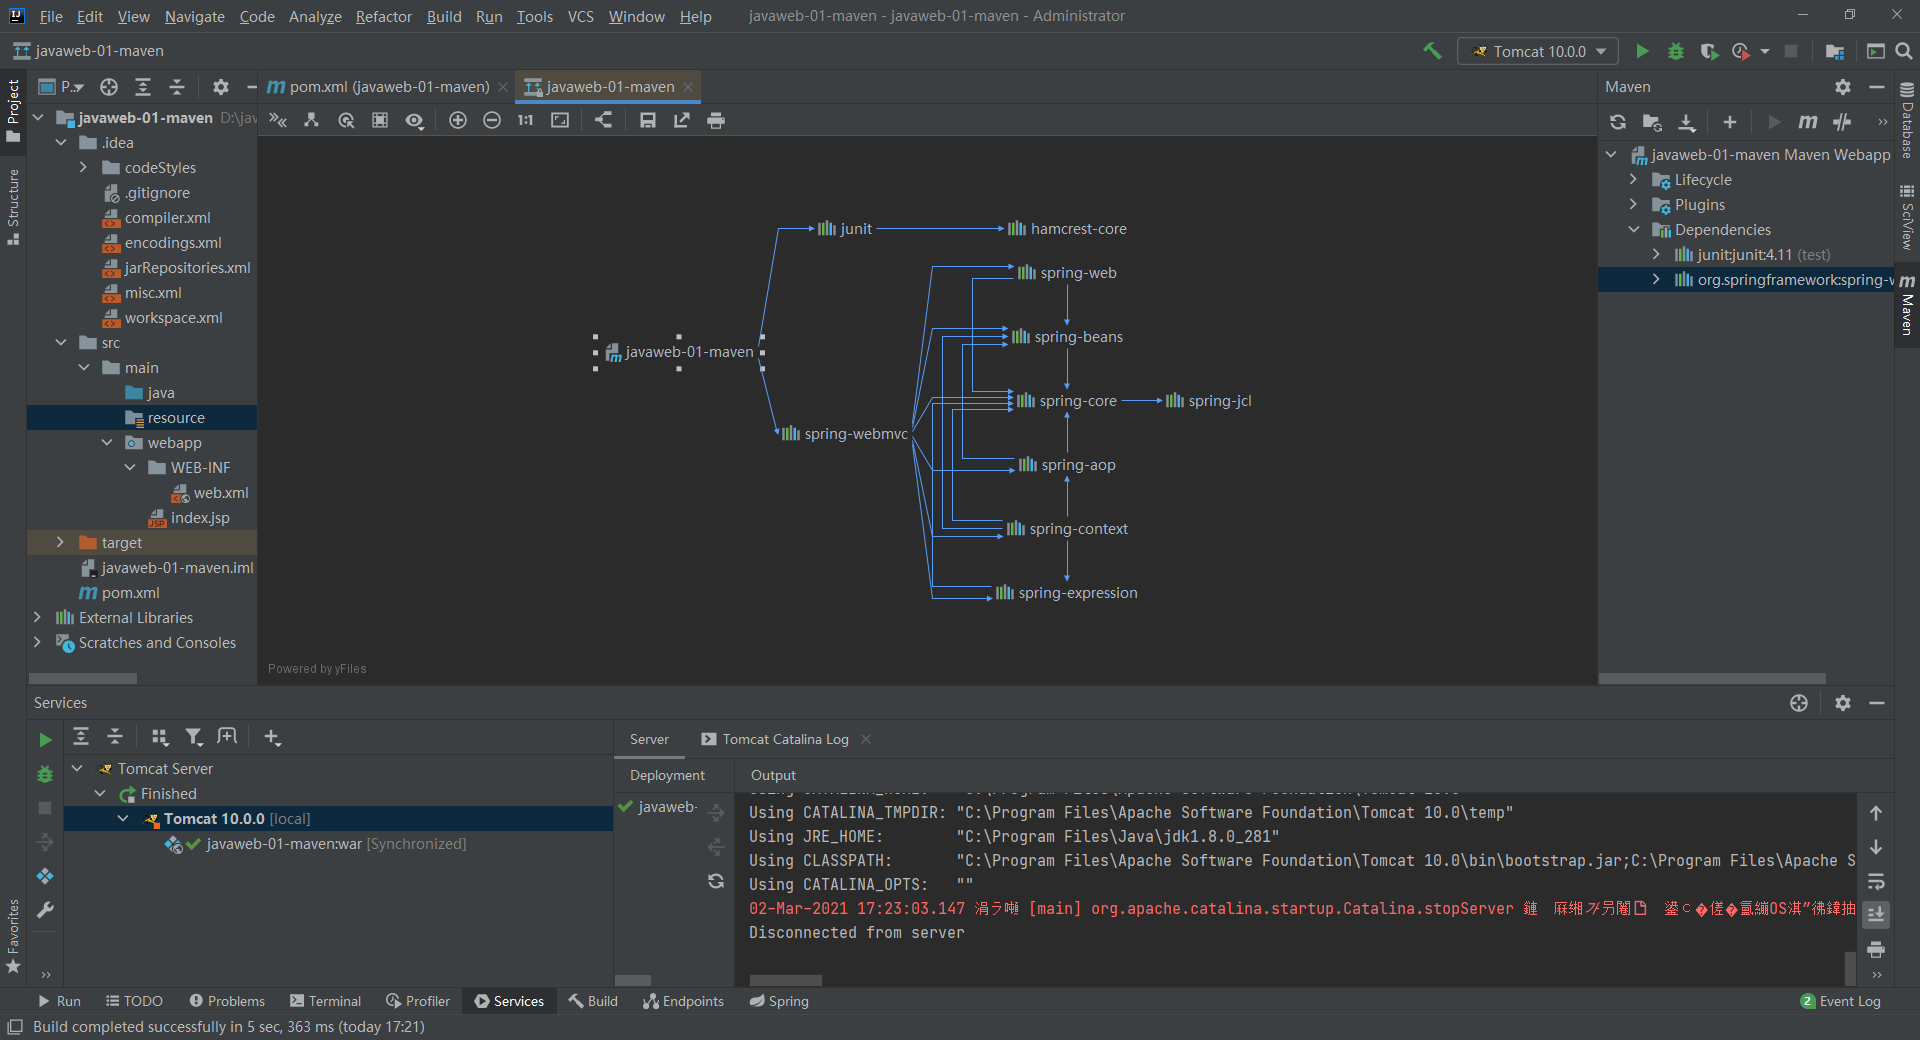Click the green Debug bug icon
Viewport: 1920px width, 1040px height.
pos(1676,51)
